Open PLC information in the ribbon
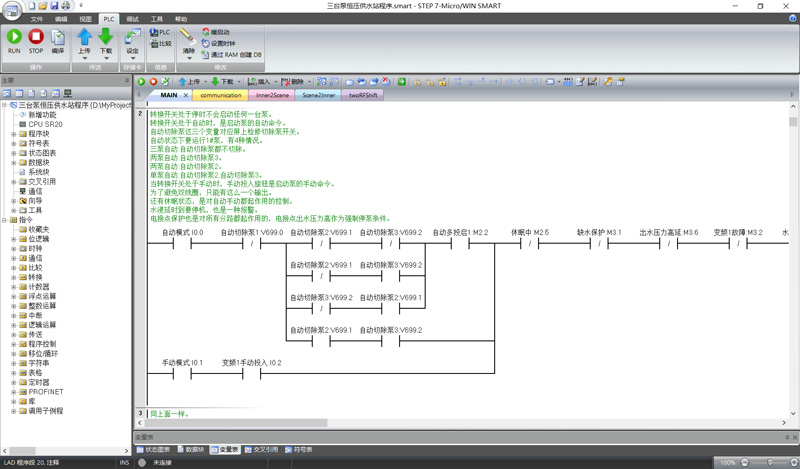Viewport: 800px width, 469px height. coord(160,32)
